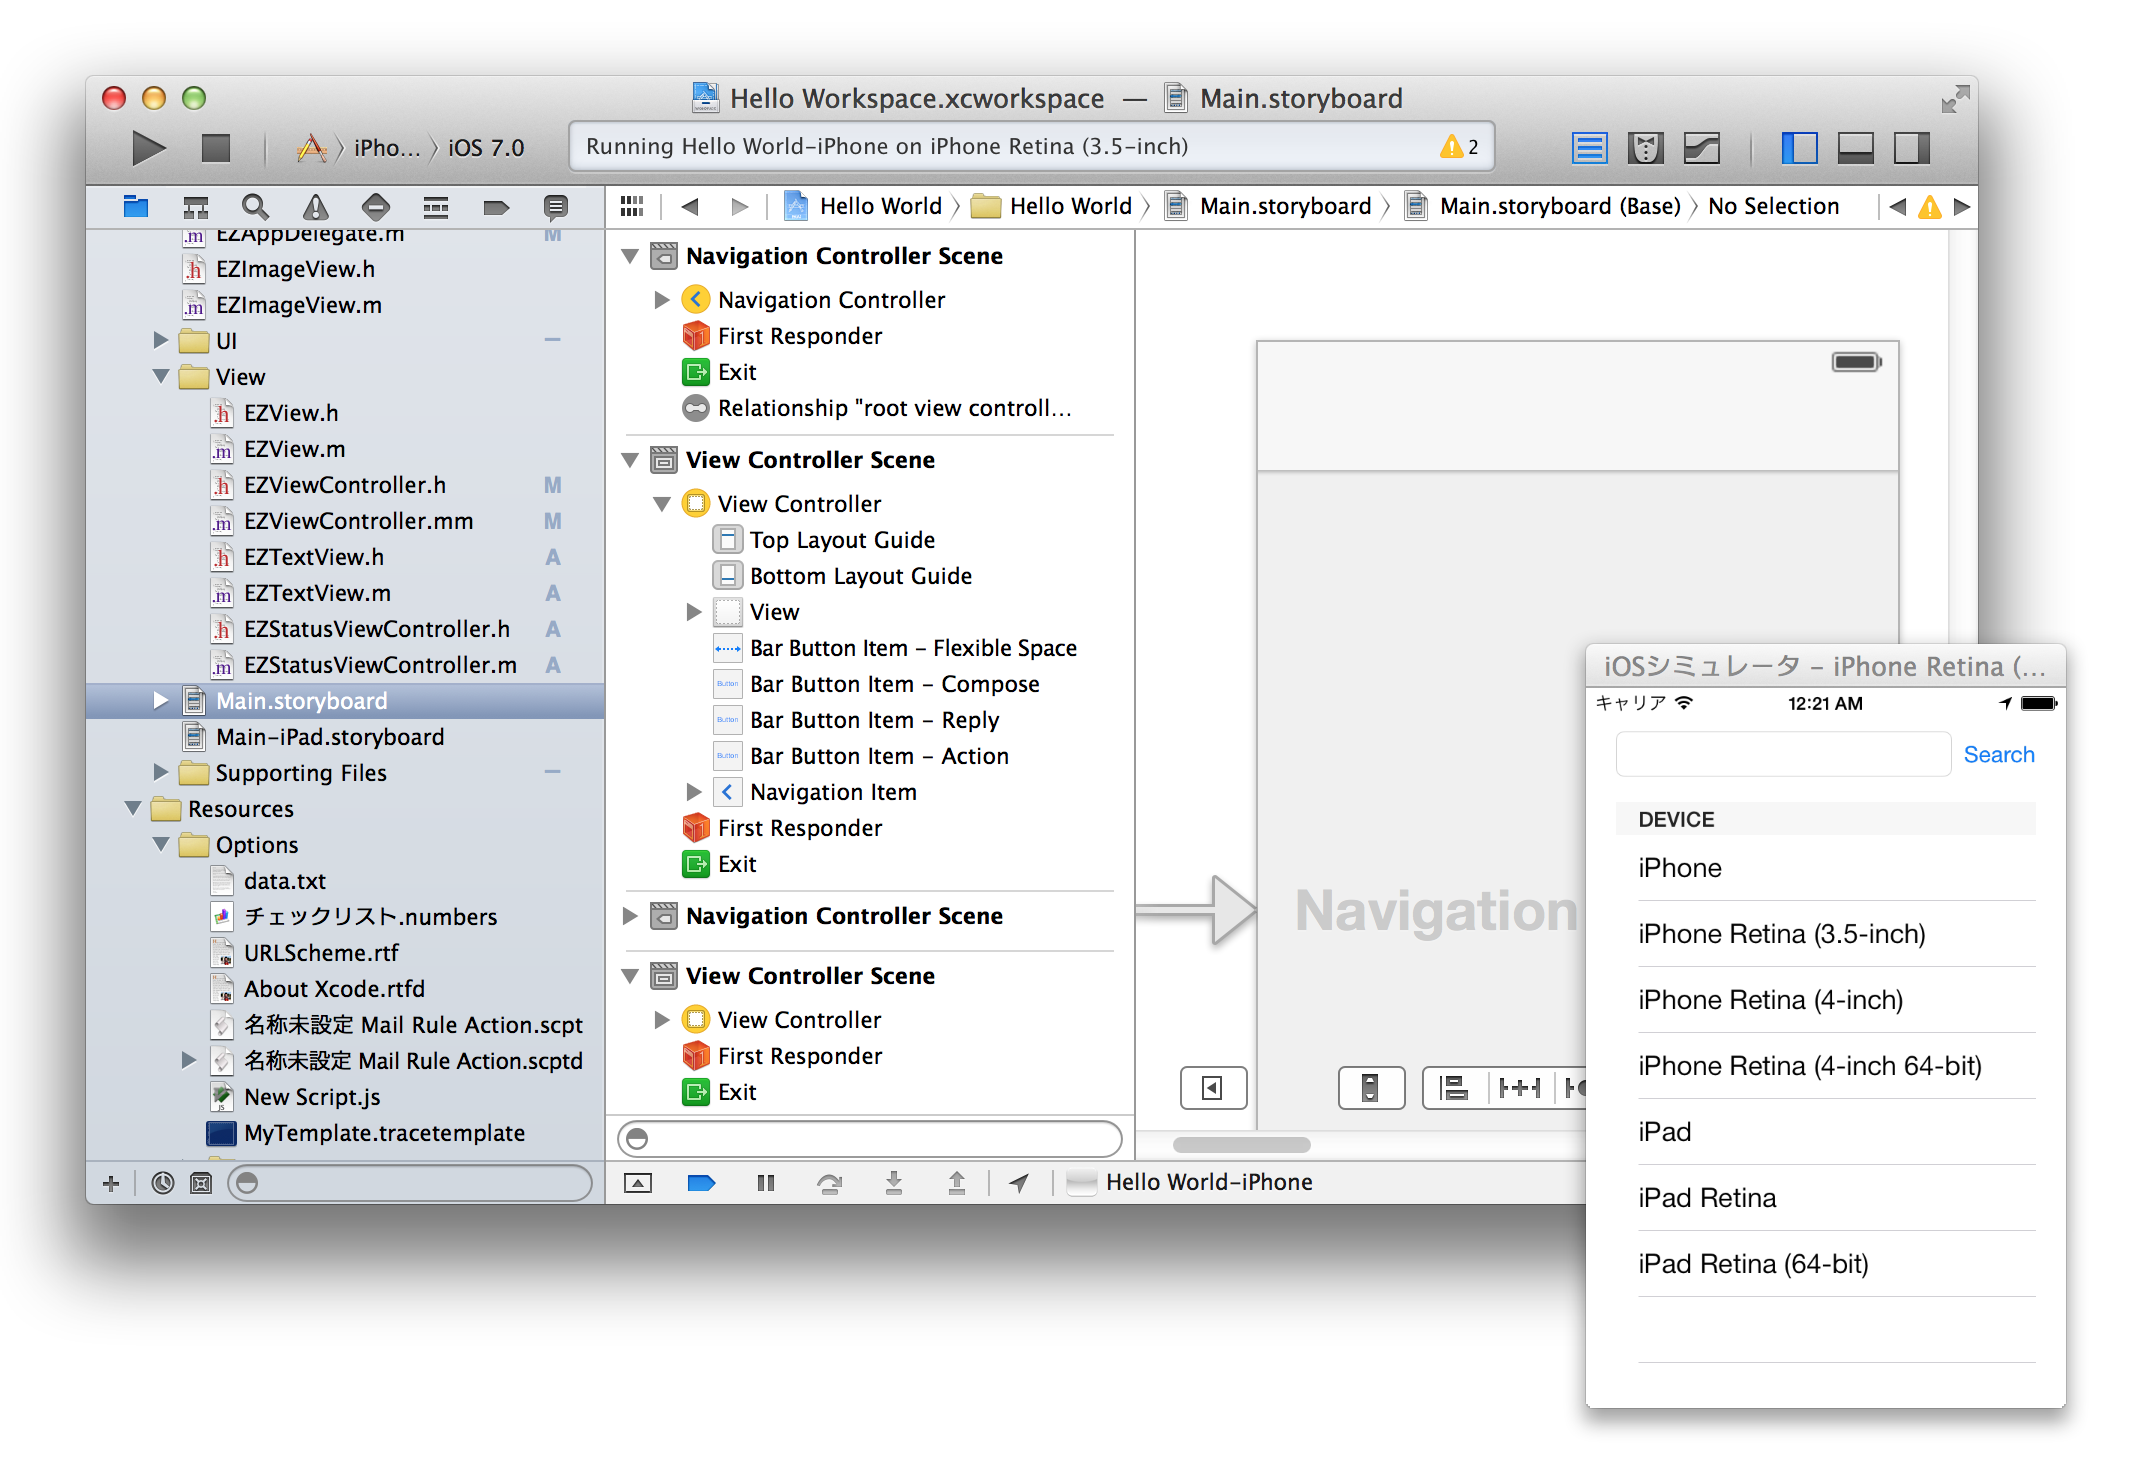Run the app with the Play button
Screen dimensions: 2152x1478
click(149, 148)
